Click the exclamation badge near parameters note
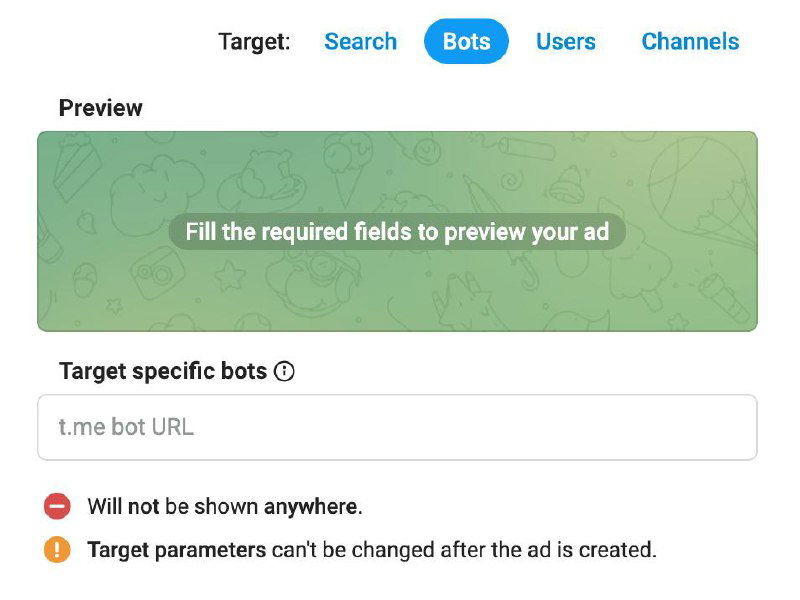This screenshot has height=600, width=800. [58, 549]
